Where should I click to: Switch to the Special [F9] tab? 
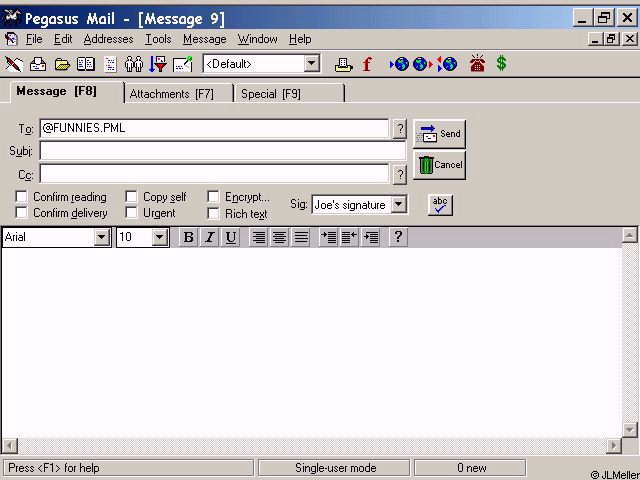tap(289, 93)
